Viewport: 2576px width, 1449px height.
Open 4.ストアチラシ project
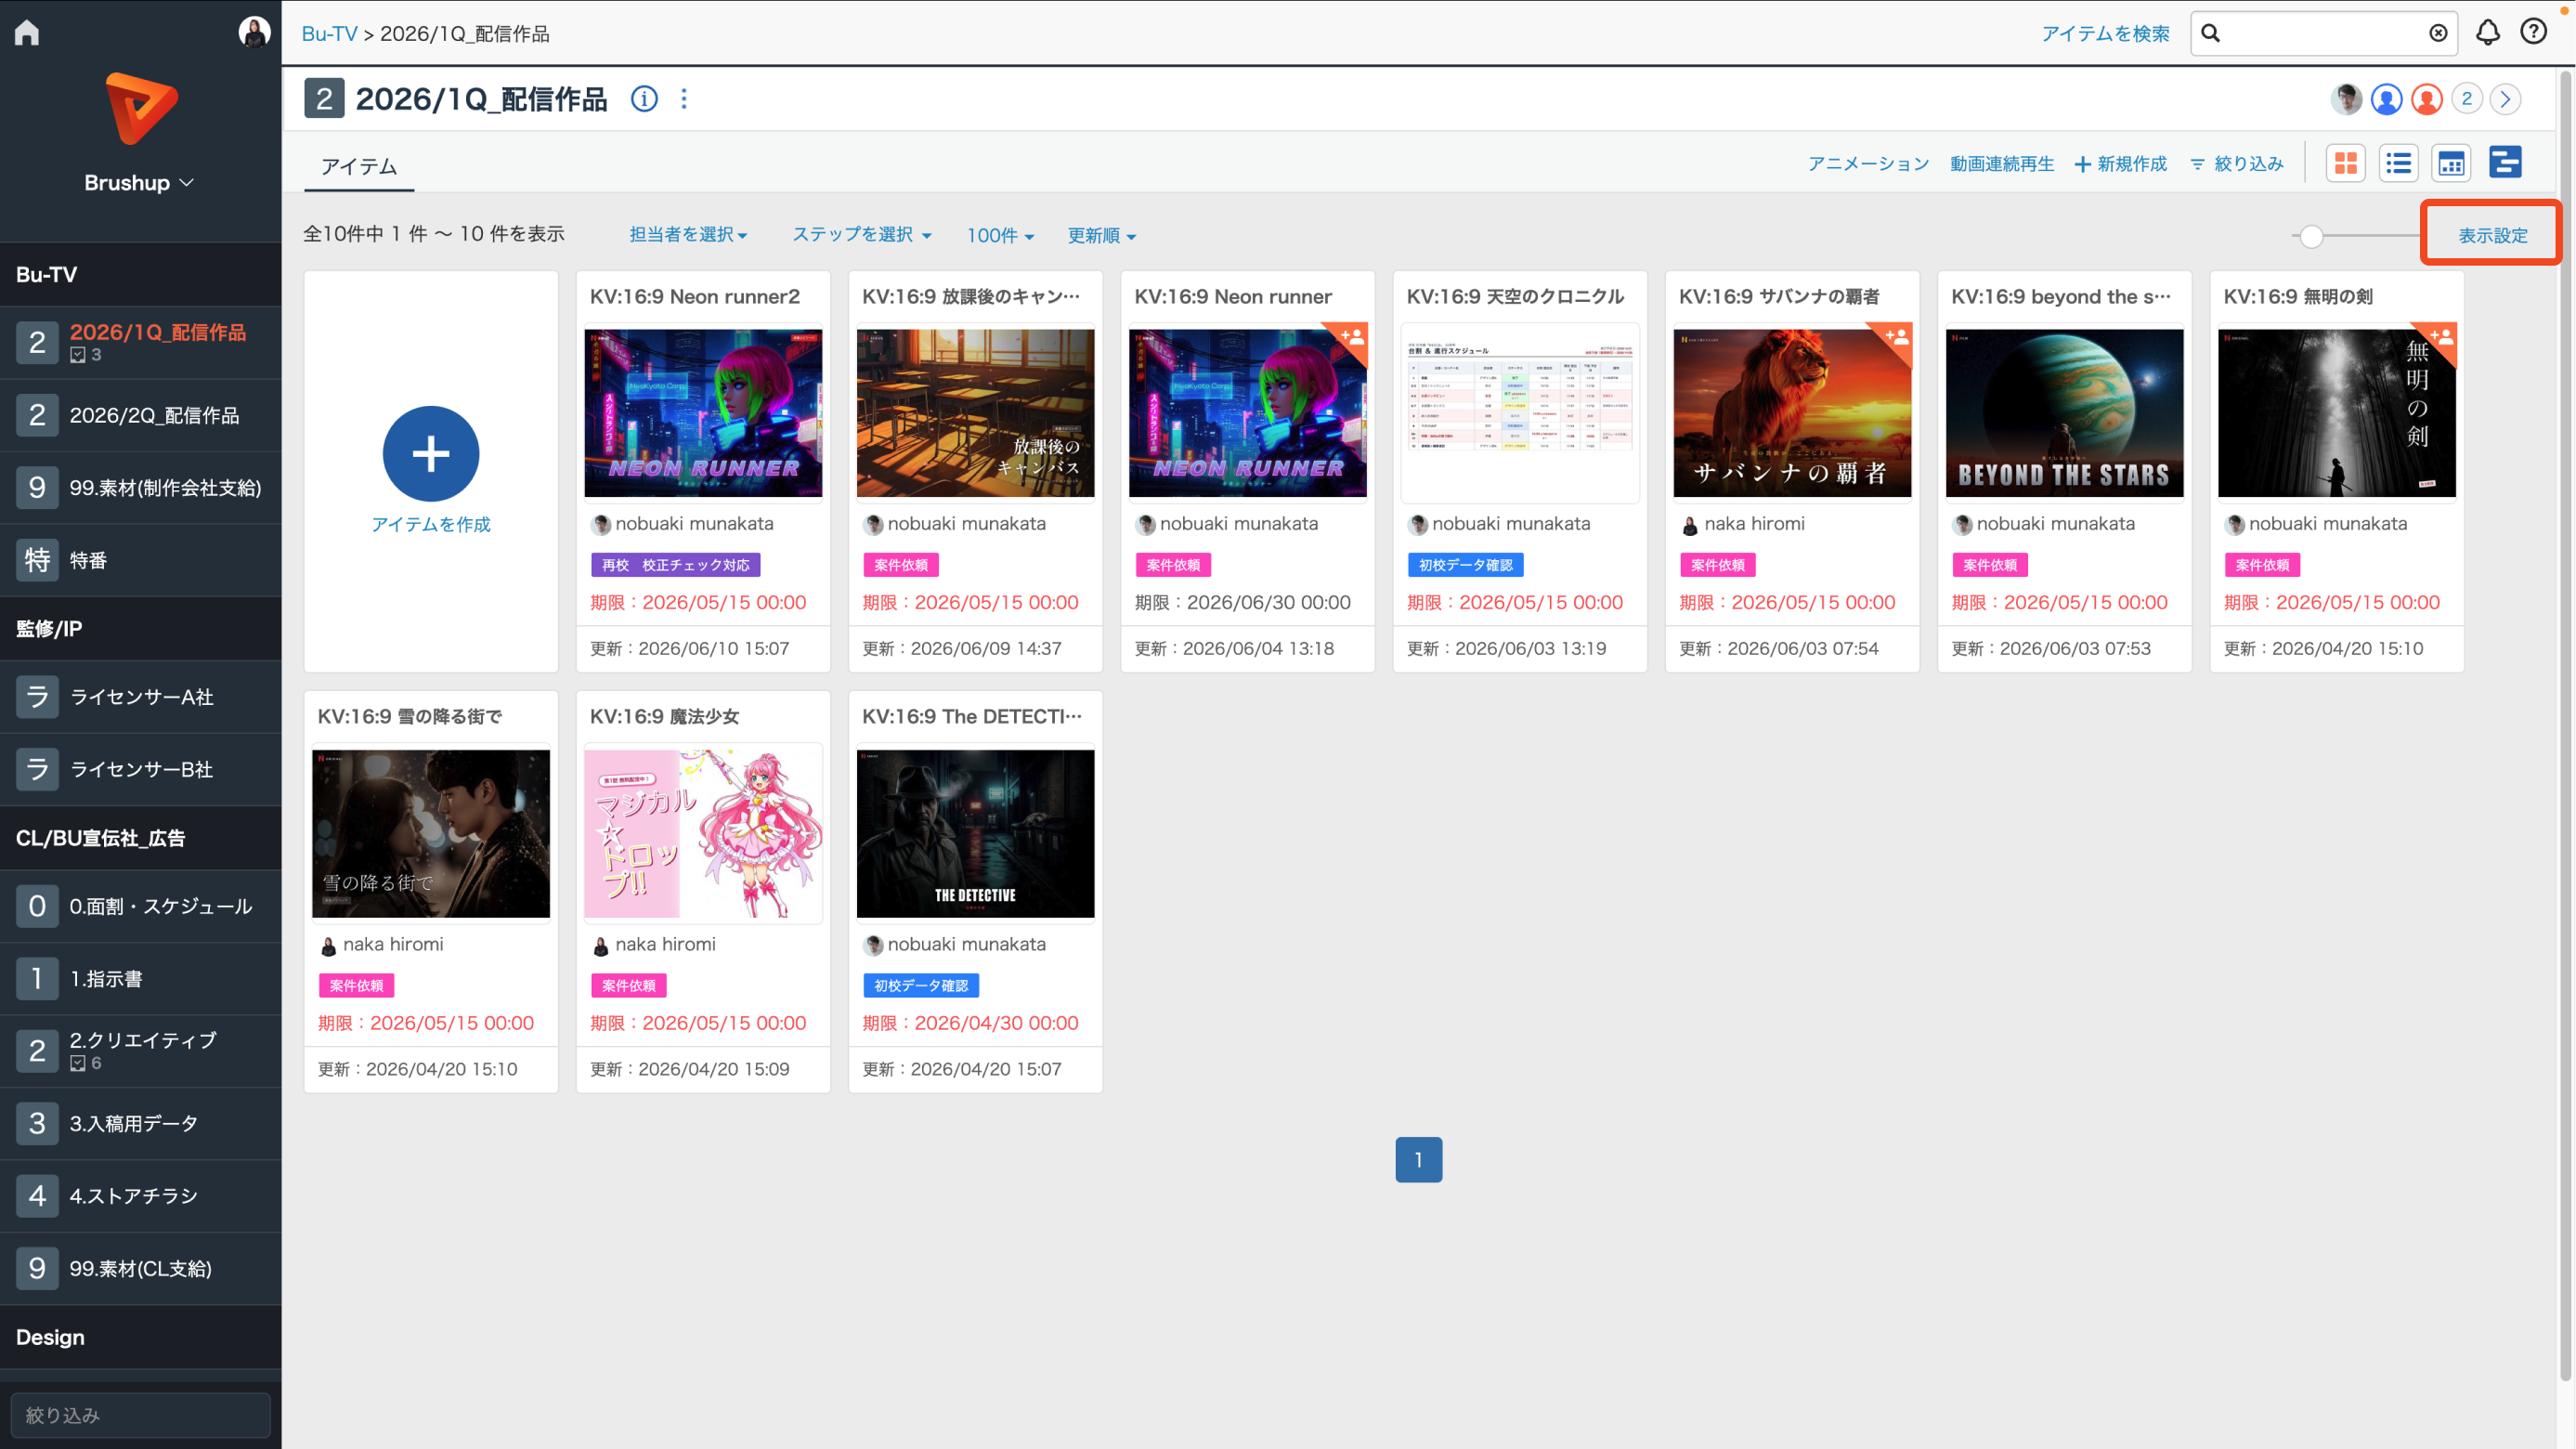[x=141, y=1196]
